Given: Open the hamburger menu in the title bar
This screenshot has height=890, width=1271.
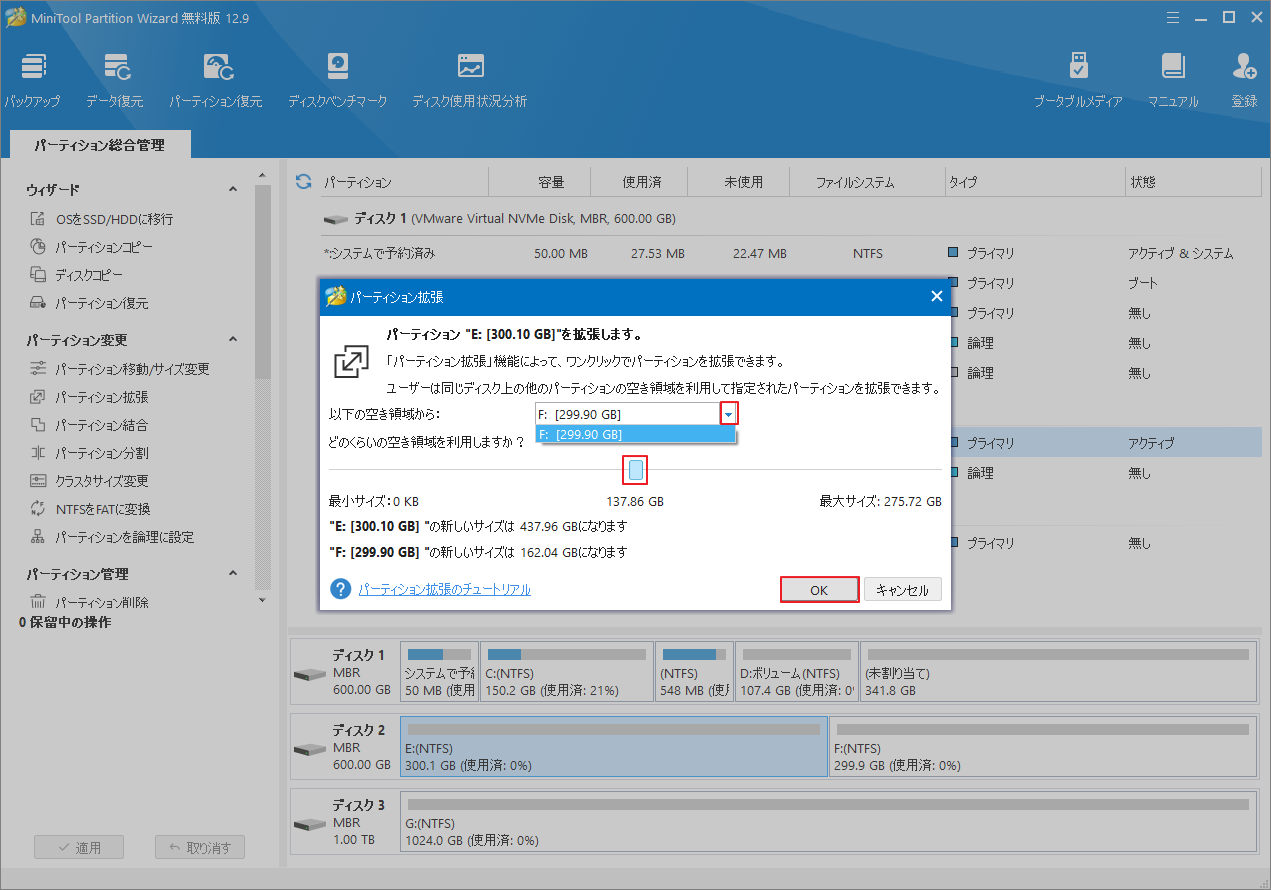Looking at the screenshot, I should (x=1171, y=16).
